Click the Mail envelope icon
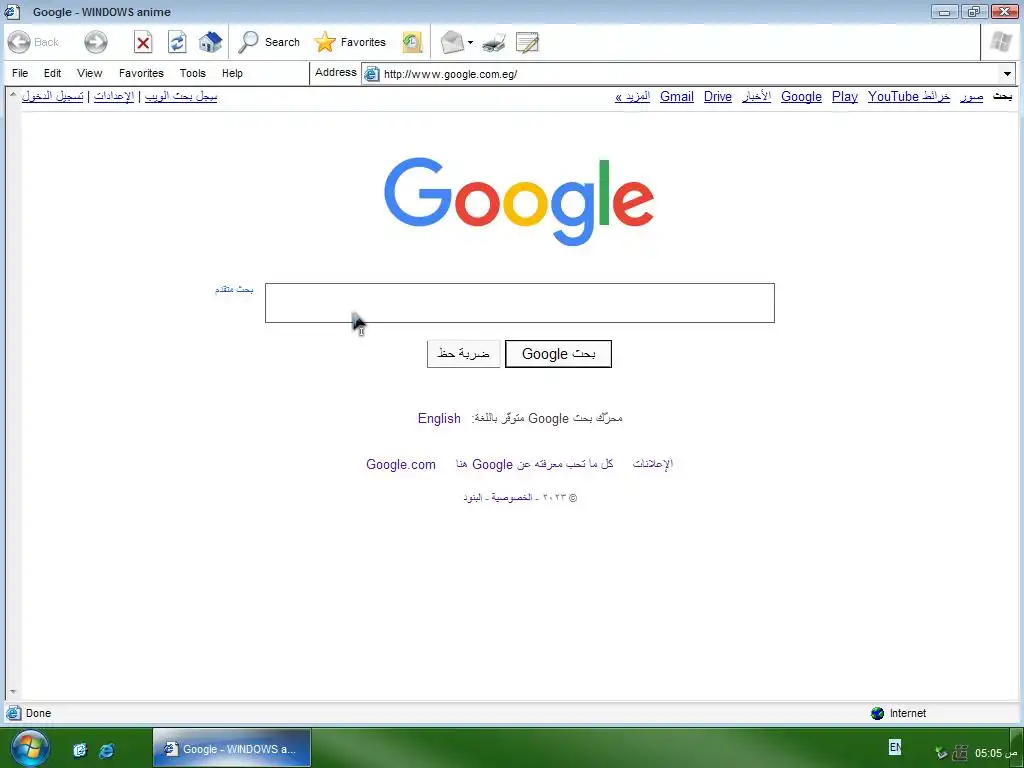 click(x=452, y=42)
